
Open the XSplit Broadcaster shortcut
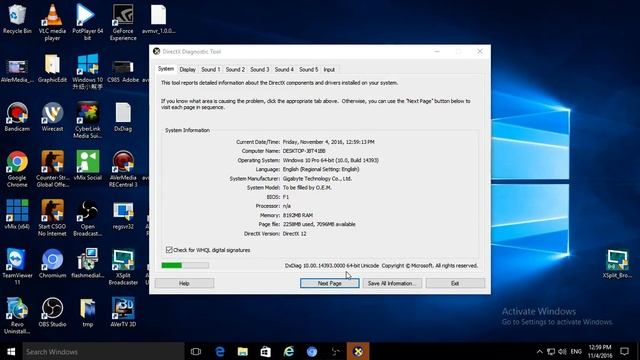123,267
